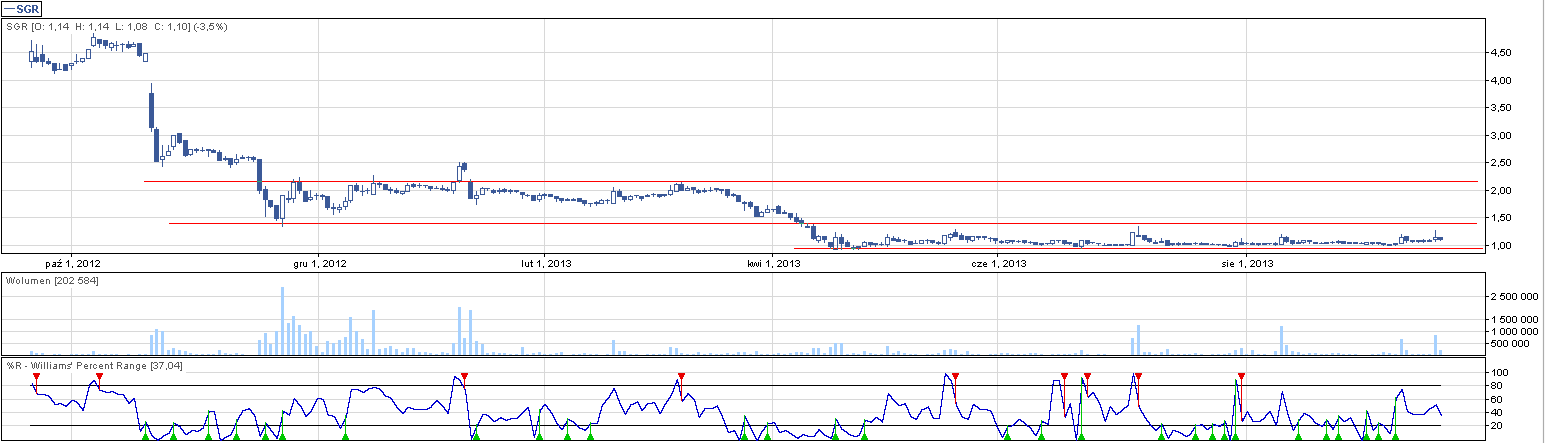The width and height of the screenshot is (1545, 443).
Task: Click the 40 level on Williams %R axis
Action: click(x=1497, y=412)
